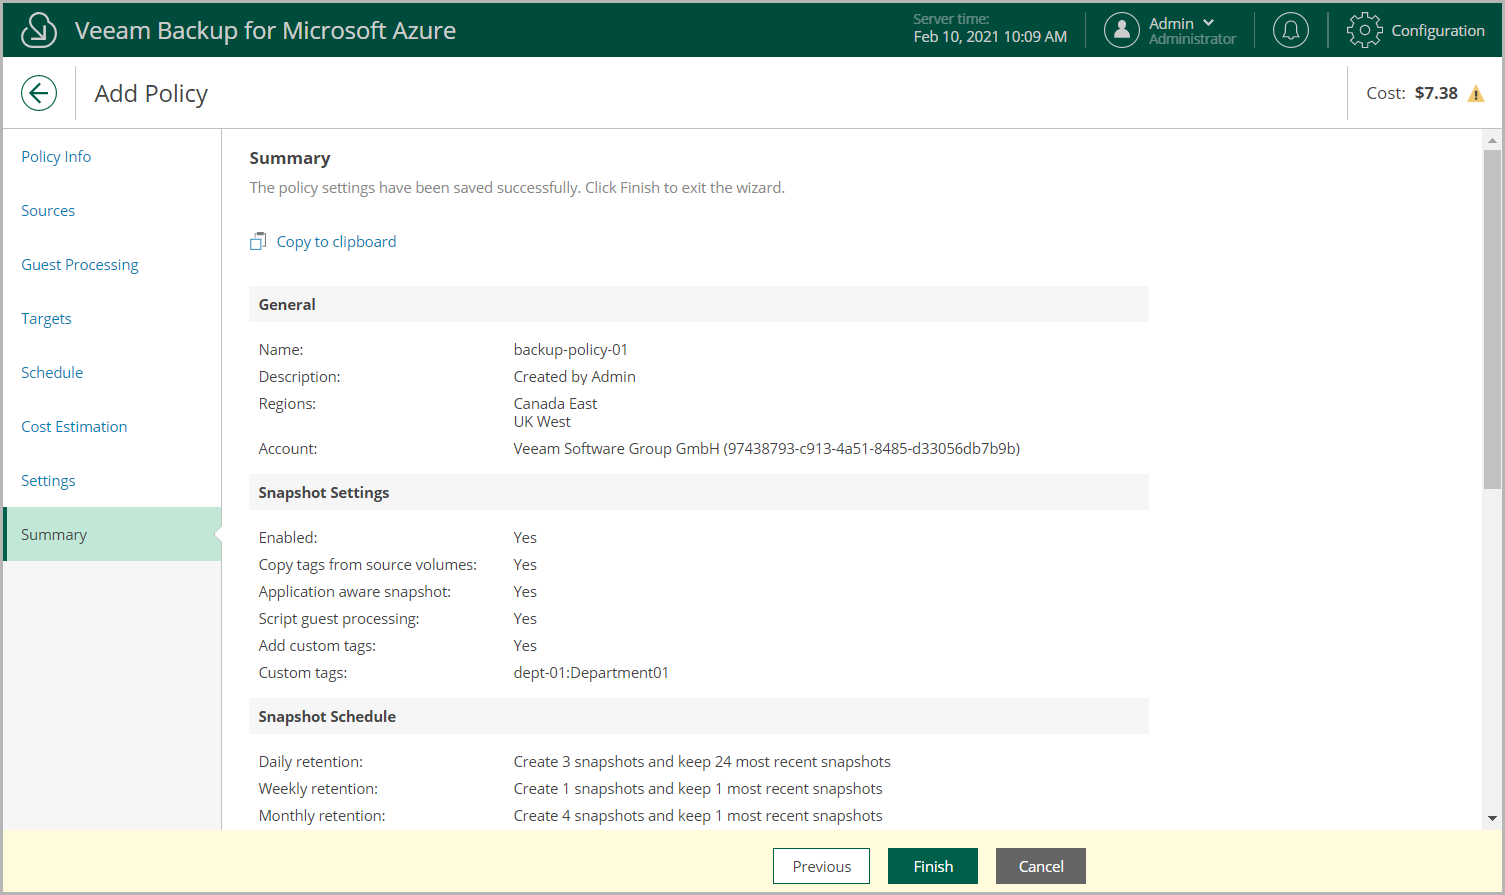Click the Monthly retention value text
This screenshot has height=895, width=1505.
(698, 816)
